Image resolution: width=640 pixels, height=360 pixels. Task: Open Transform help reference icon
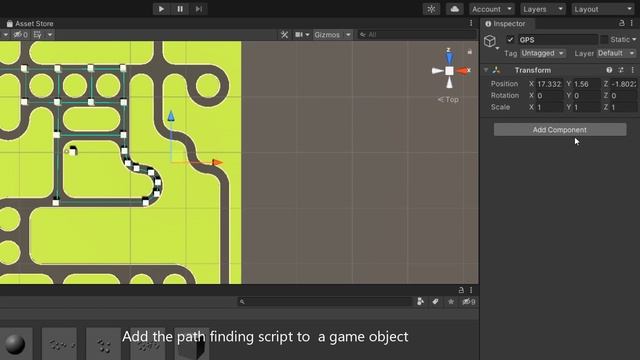pos(609,70)
